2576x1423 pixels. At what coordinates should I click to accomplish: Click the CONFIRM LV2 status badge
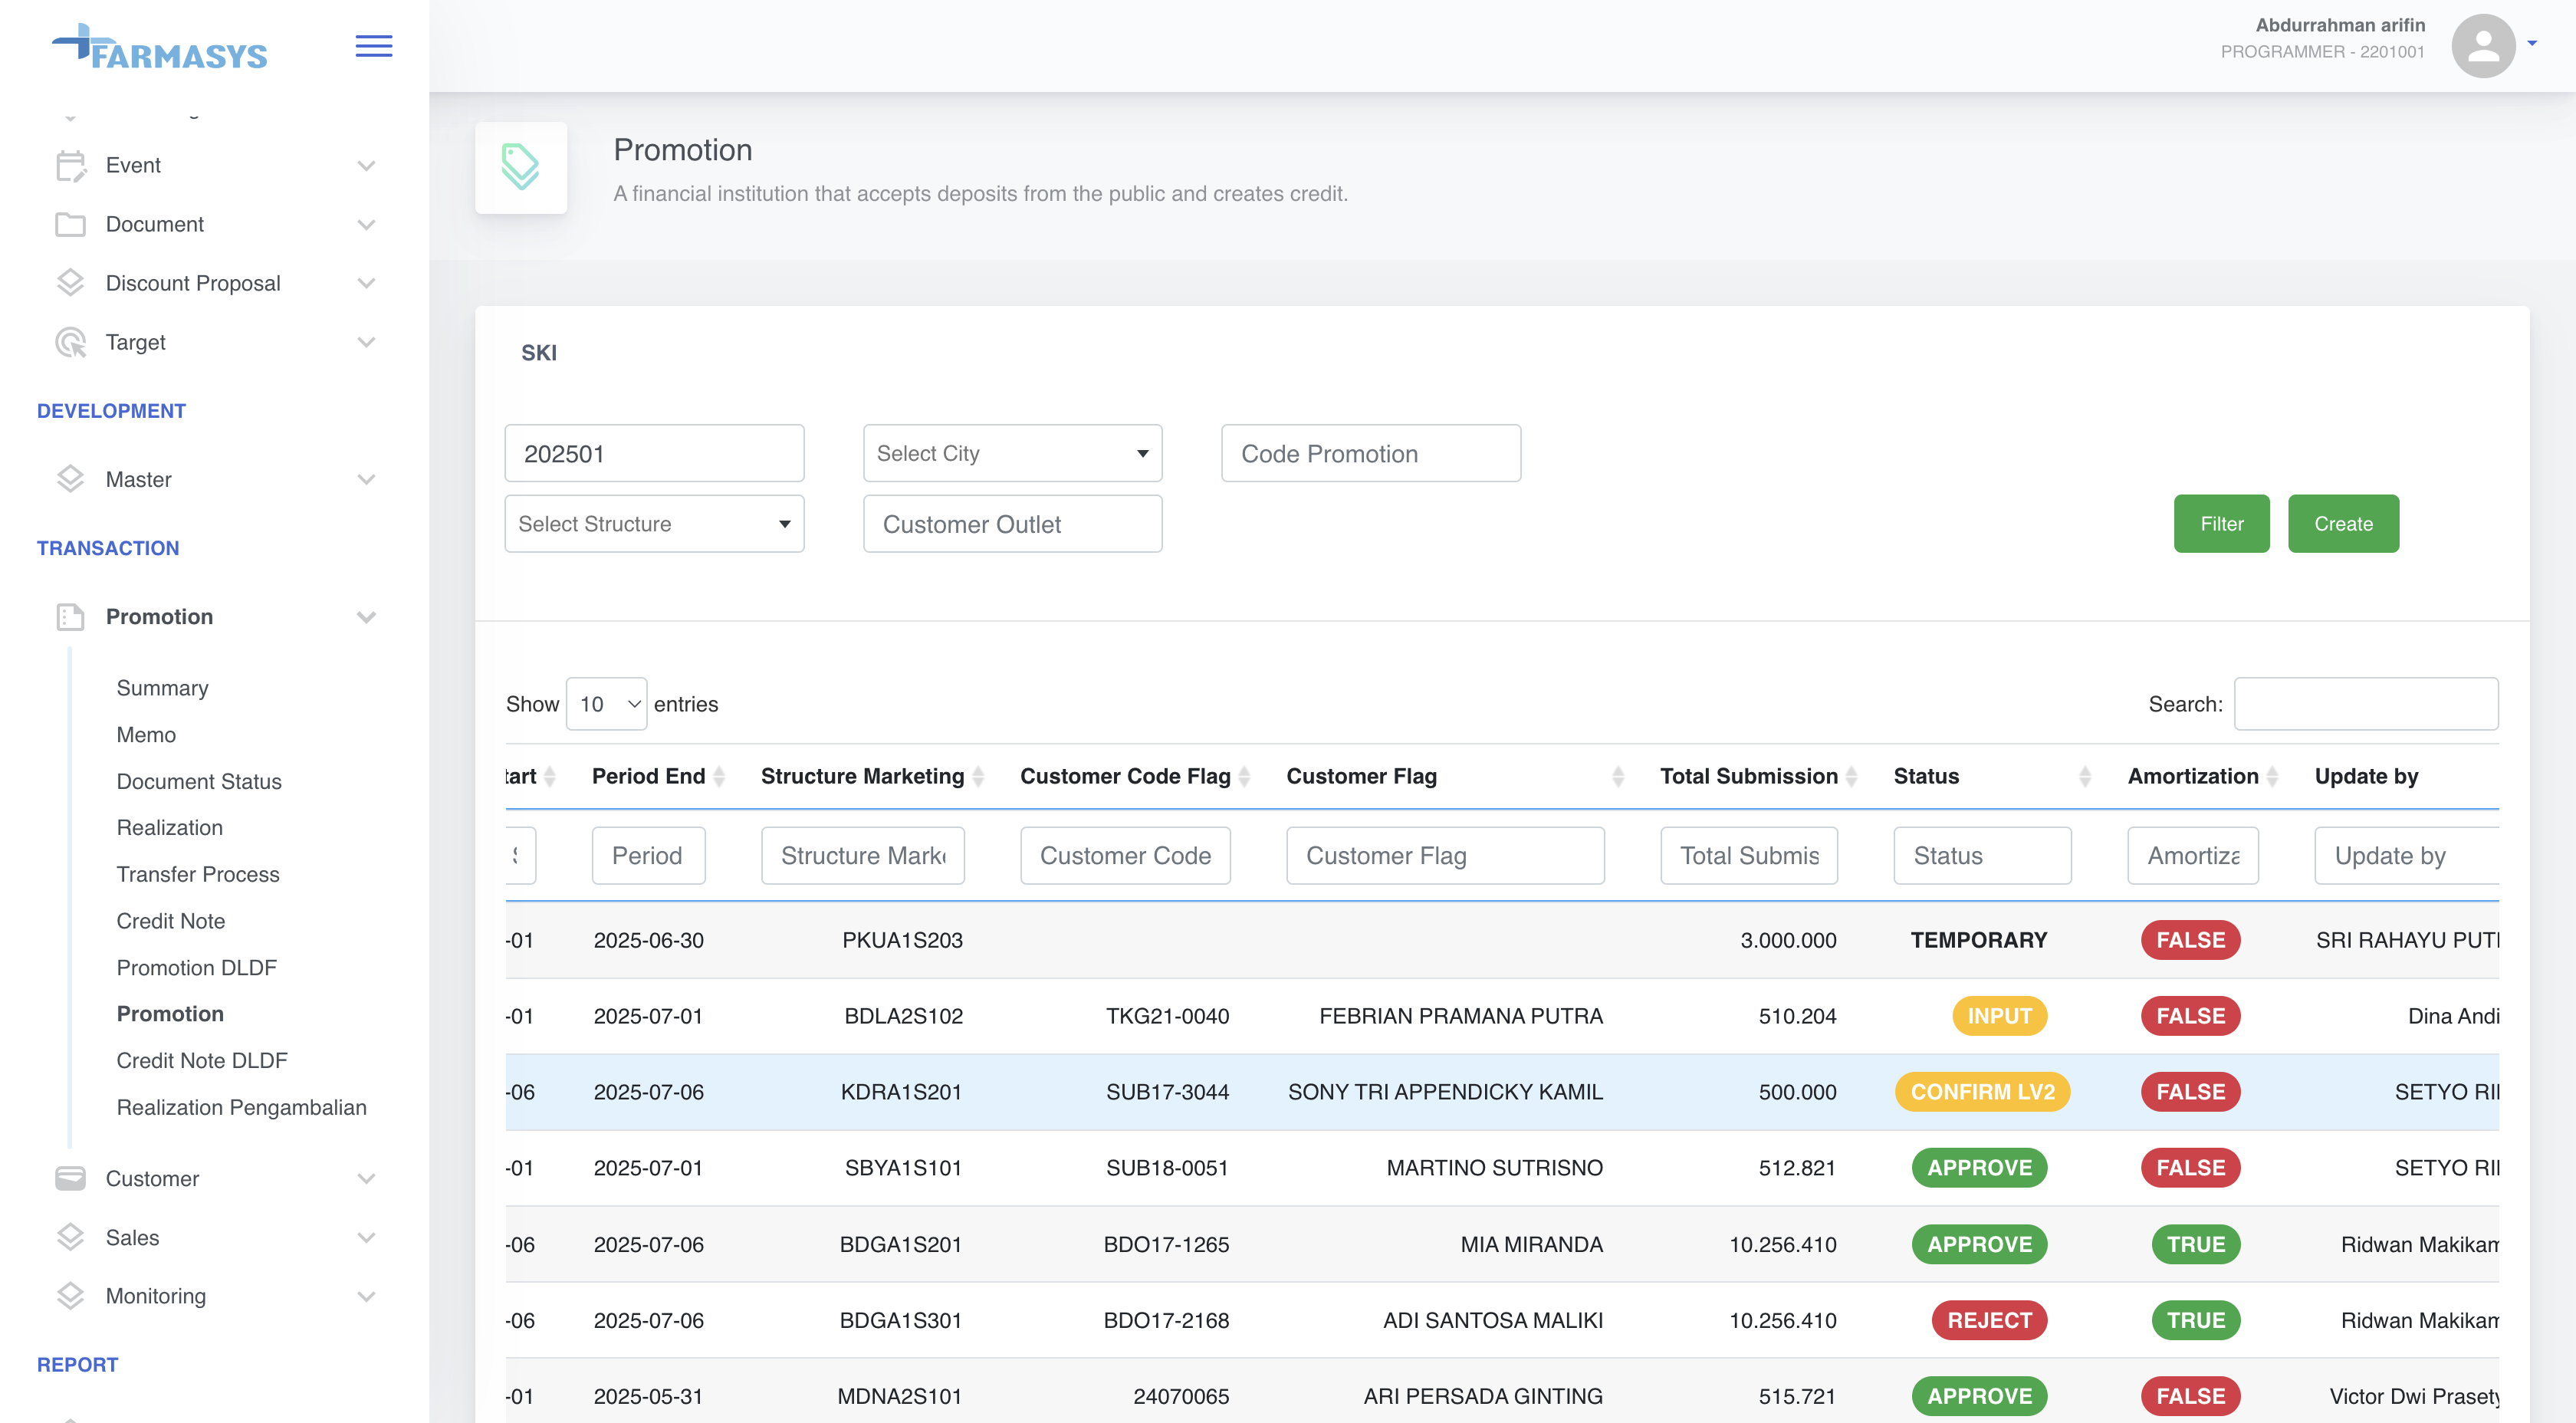pyautogui.click(x=1982, y=1092)
